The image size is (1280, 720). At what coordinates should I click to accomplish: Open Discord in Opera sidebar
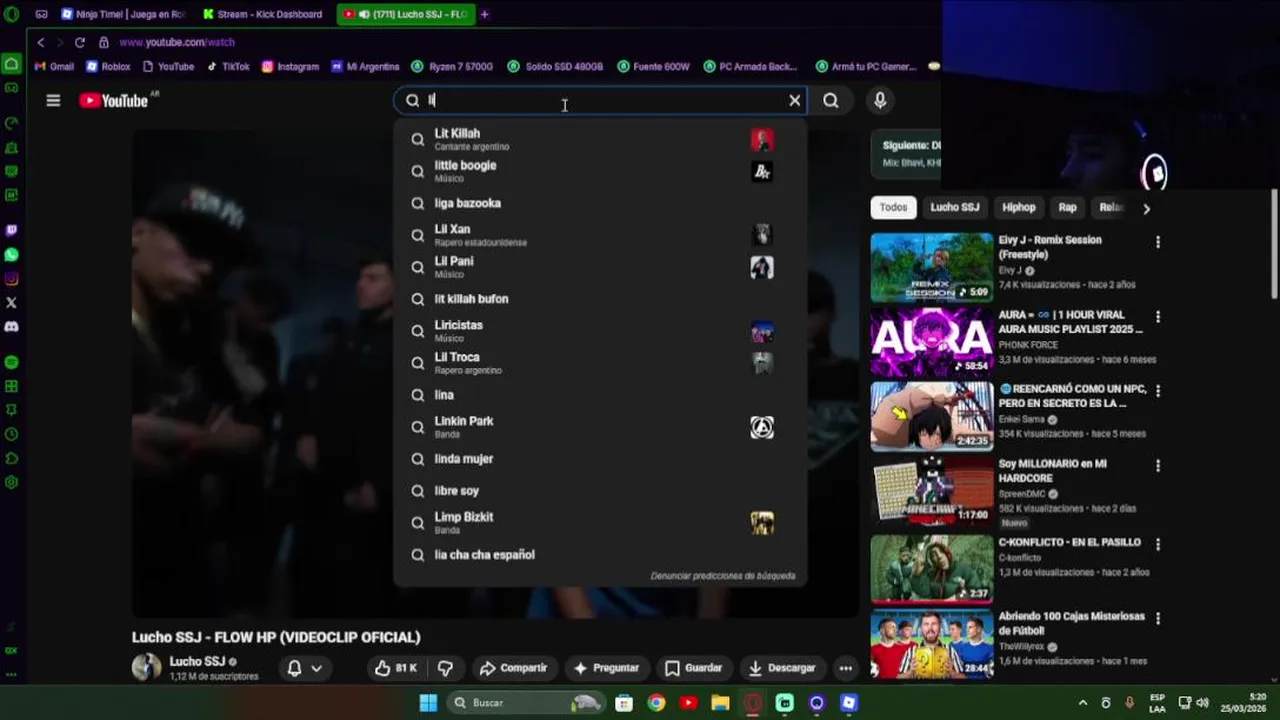pos(11,327)
